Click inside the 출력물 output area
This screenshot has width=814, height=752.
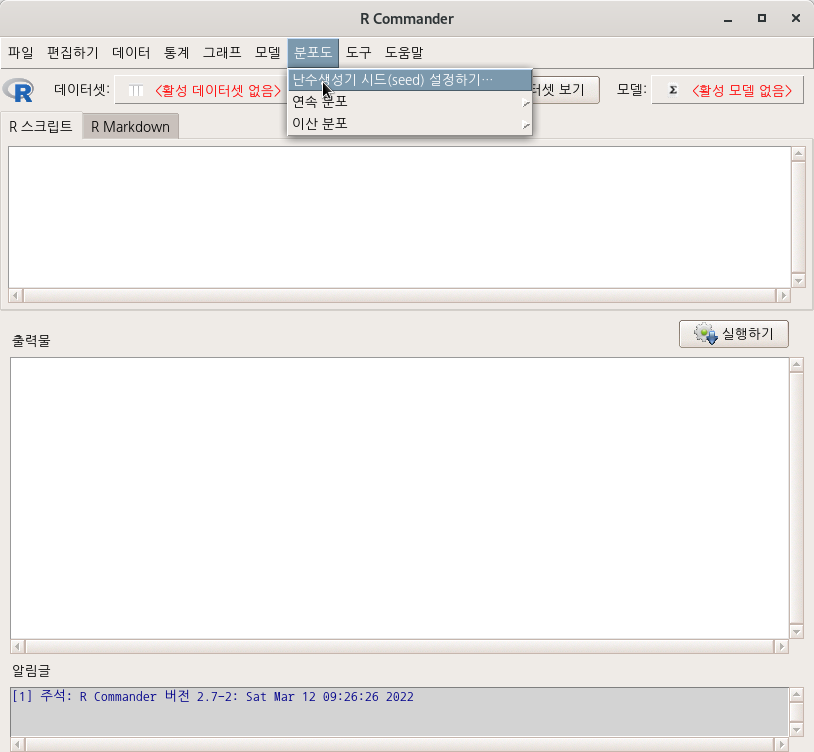tap(399, 498)
